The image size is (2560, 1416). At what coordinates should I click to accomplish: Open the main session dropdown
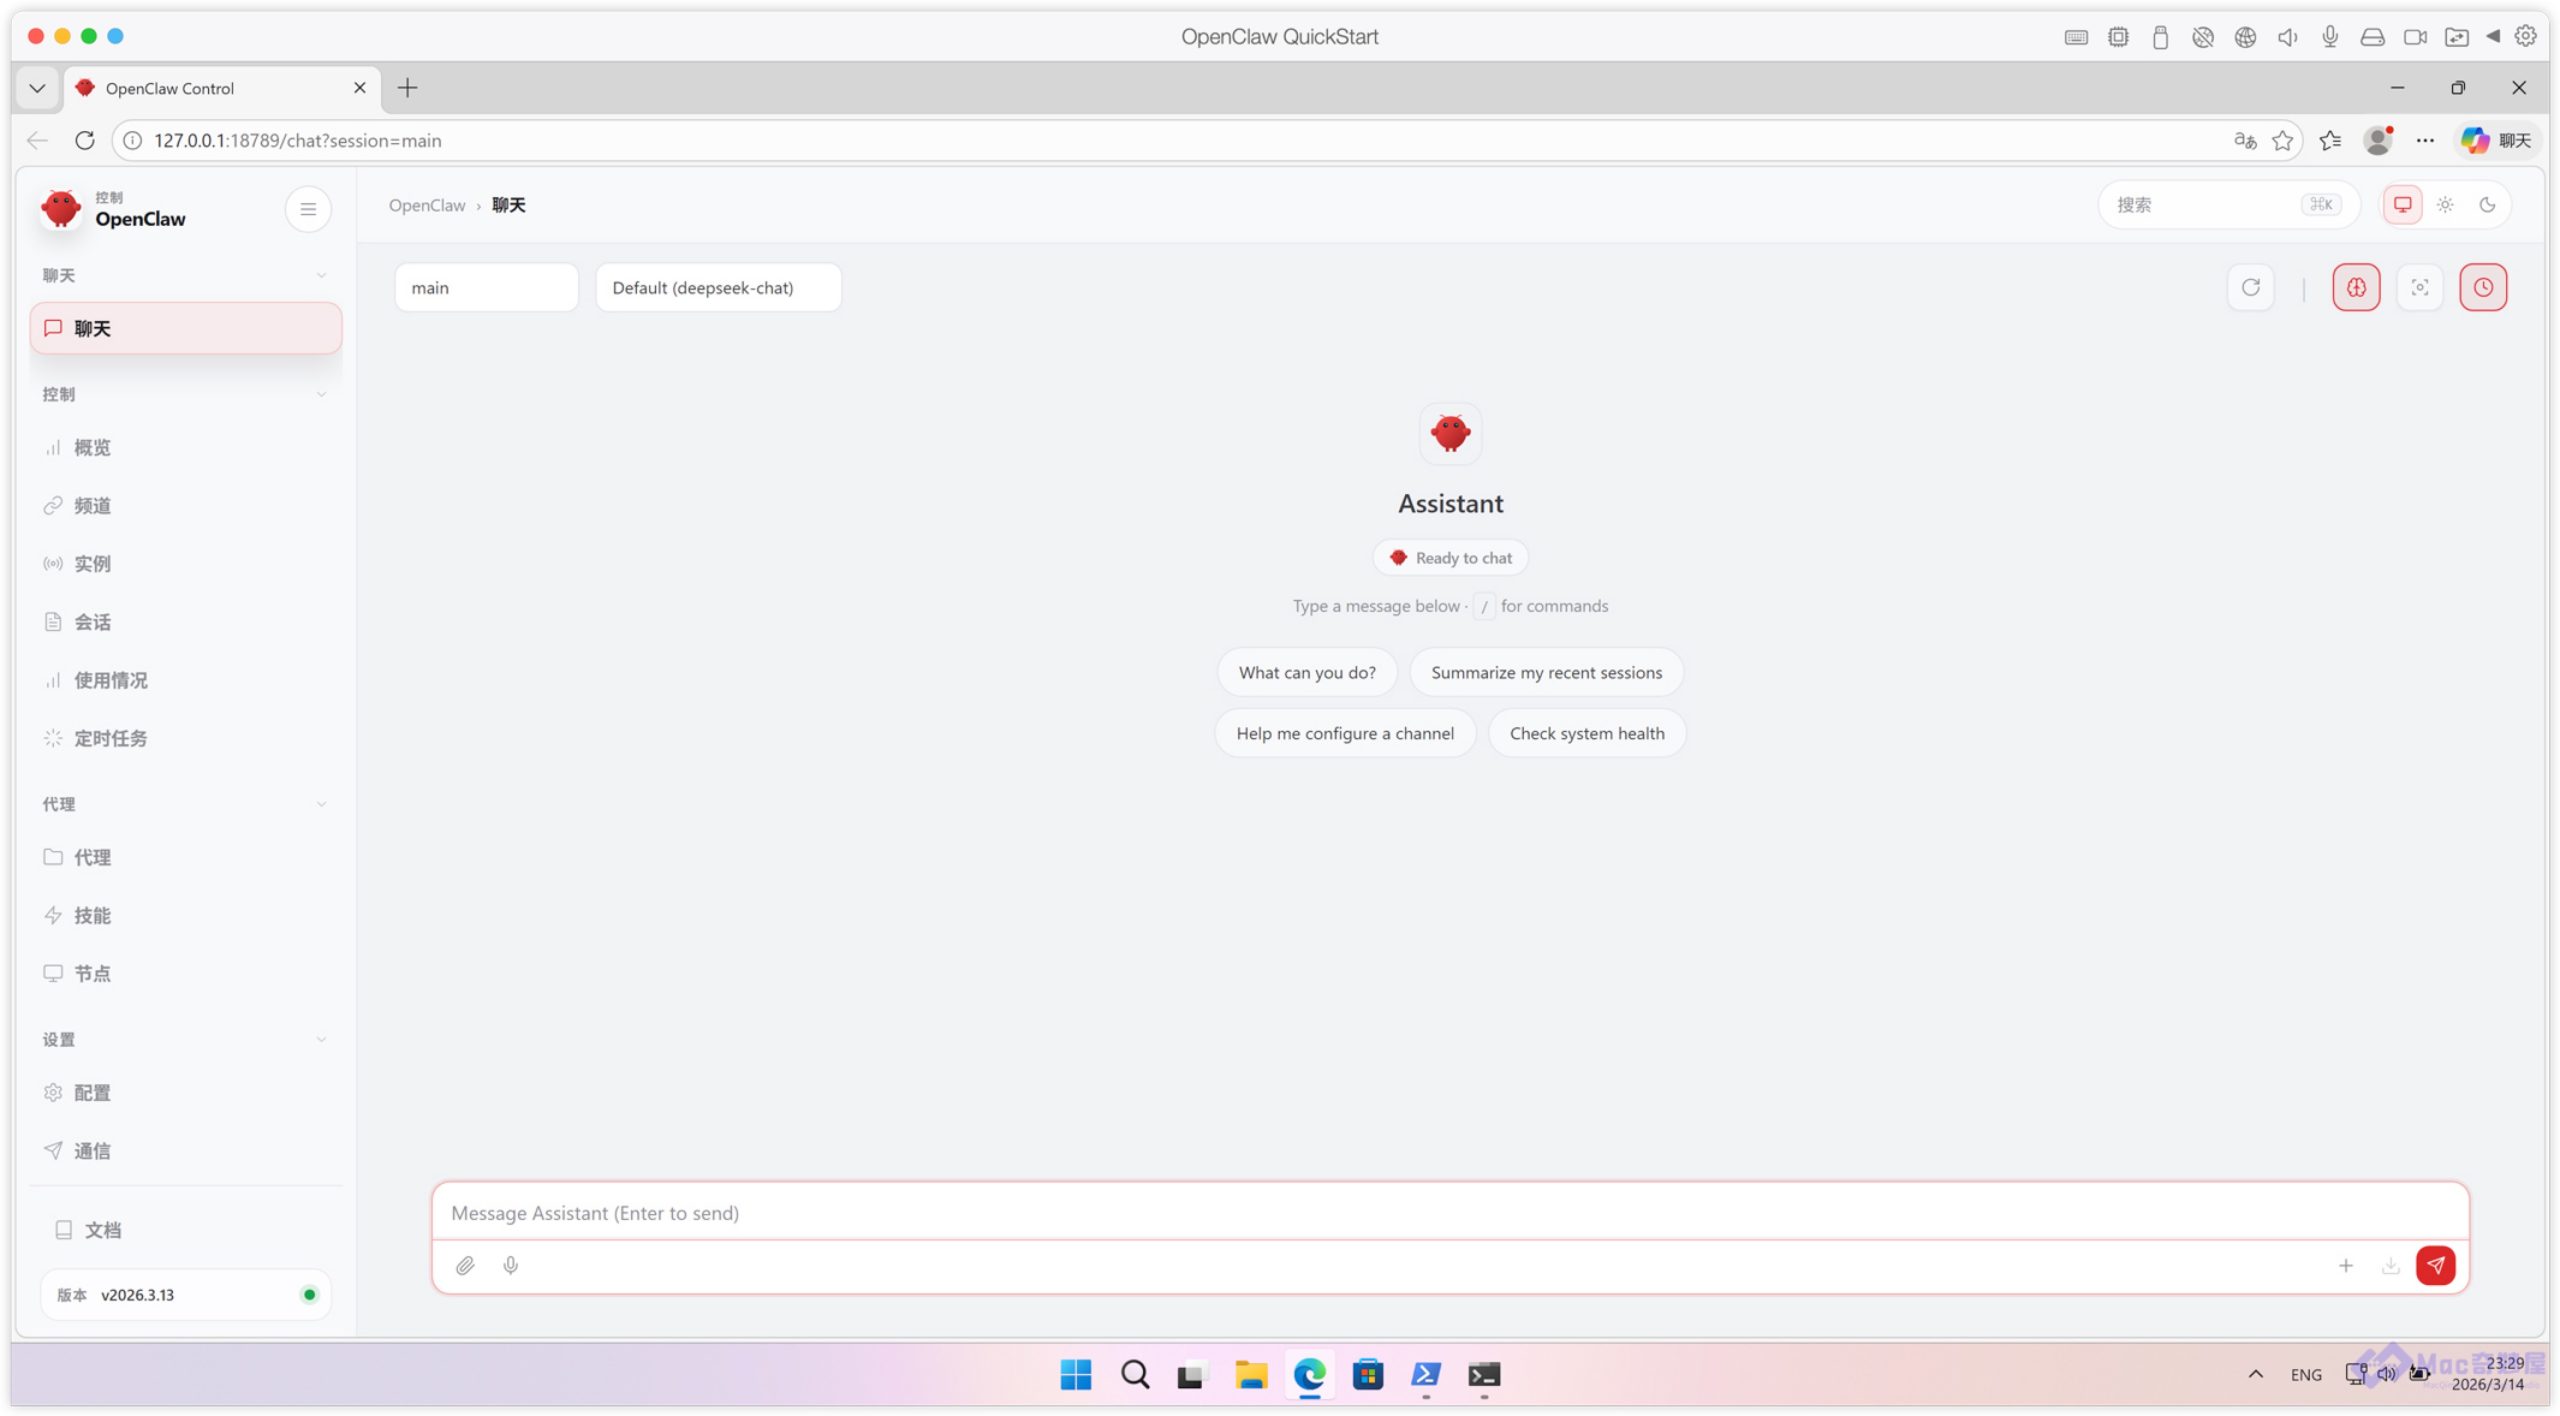pyautogui.click(x=486, y=288)
